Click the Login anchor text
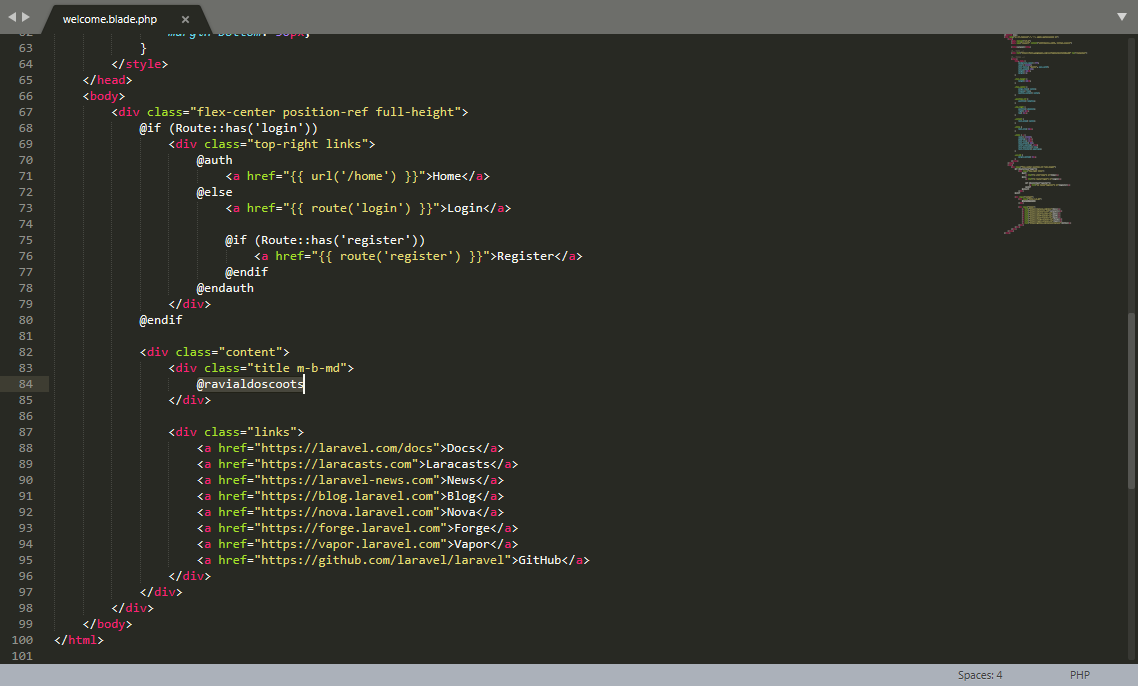1138x686 pixels. click(465, 208)
